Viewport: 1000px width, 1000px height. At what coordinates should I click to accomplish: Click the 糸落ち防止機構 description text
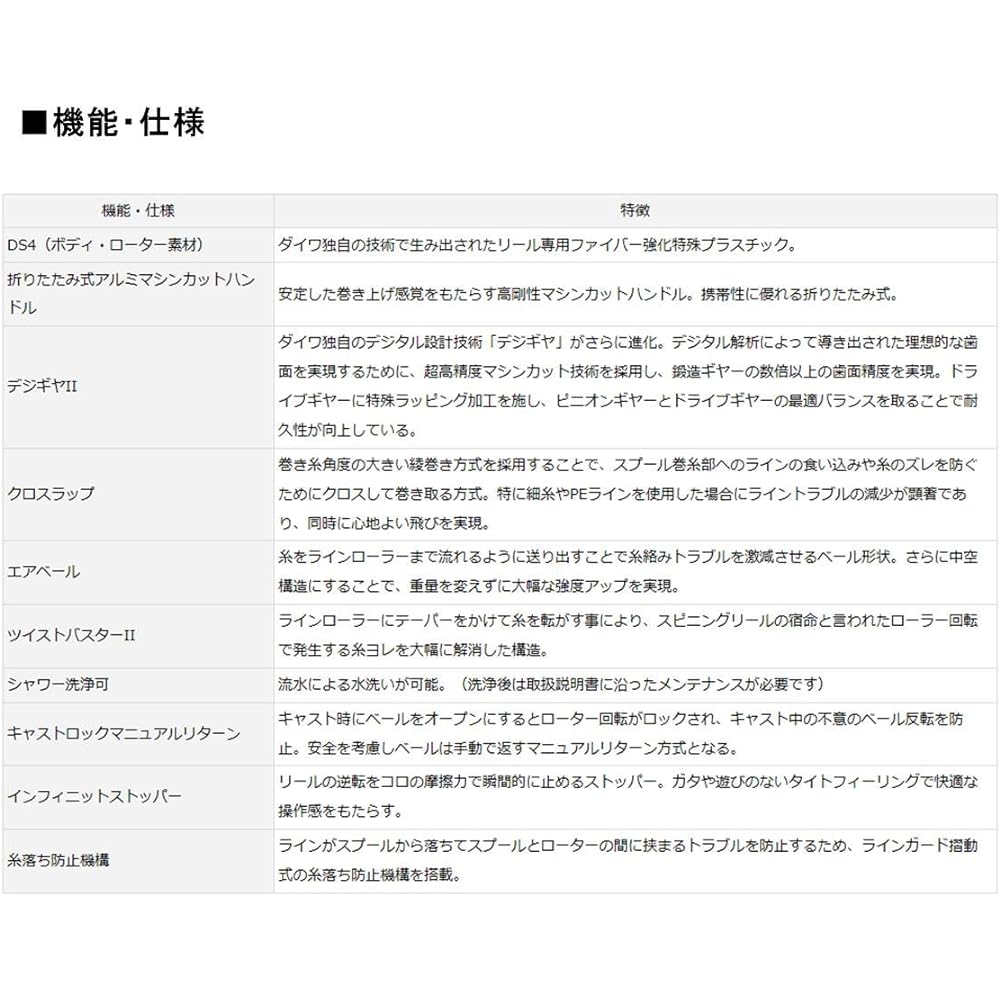tap(628, 860)
